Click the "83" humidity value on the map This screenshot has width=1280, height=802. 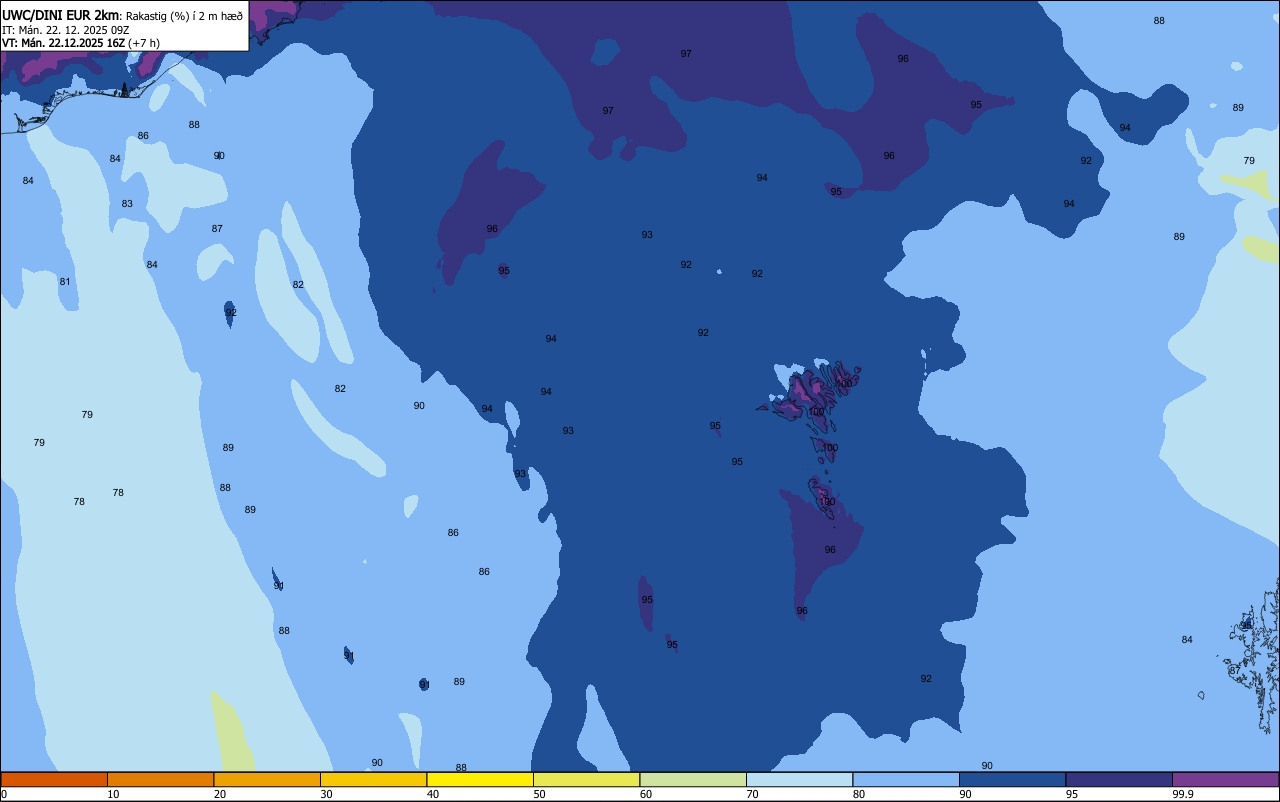click(x=127, y=204)
